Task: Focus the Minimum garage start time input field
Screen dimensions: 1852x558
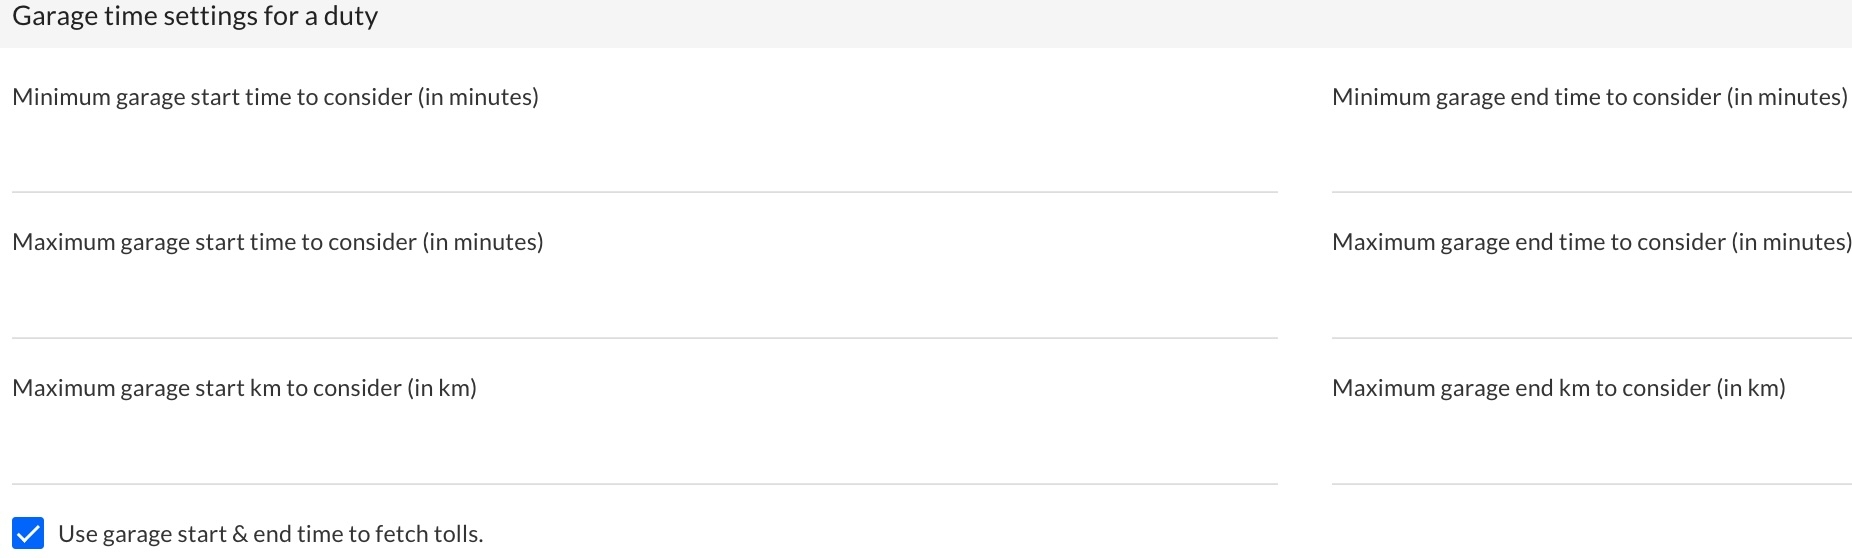Action: tap(645, 156)
